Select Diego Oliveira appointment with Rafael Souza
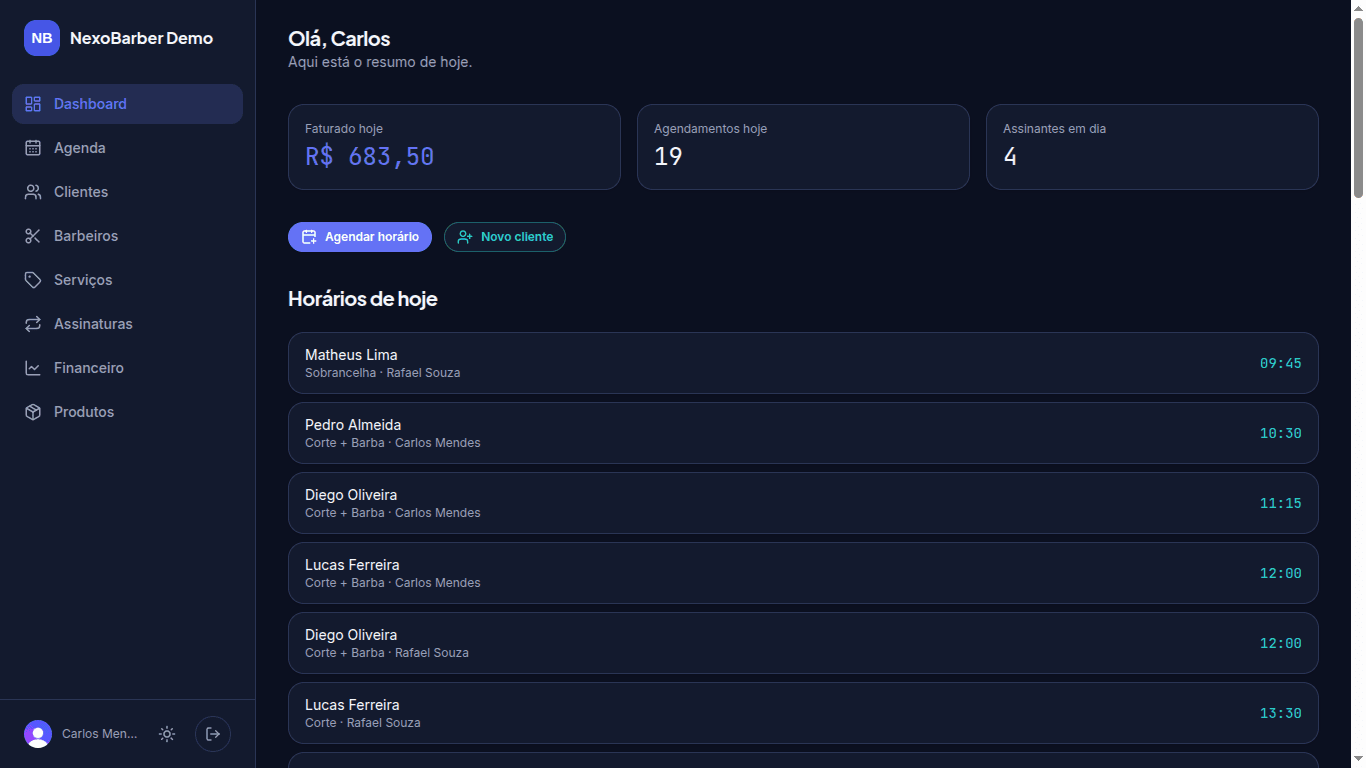This screenshot has height=768, width=1366. click(x=803, y=643)
